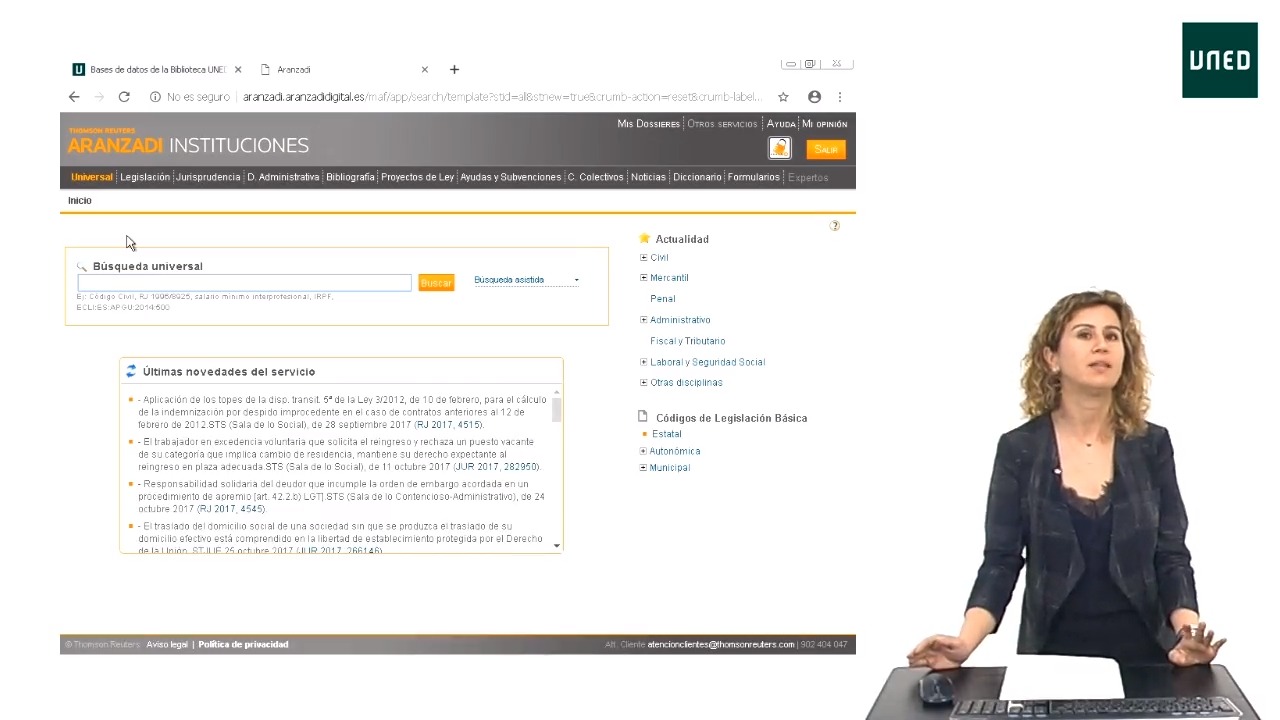Screen dimensions: 1280x720
Task: Click inside the Búsqueda universal input field
Action: (x=244, y=283)
